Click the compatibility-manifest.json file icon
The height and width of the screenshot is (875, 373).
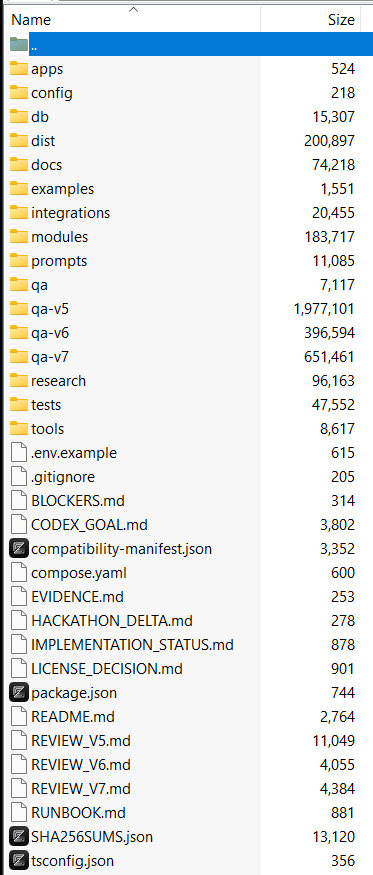click(x=19, y=549)
